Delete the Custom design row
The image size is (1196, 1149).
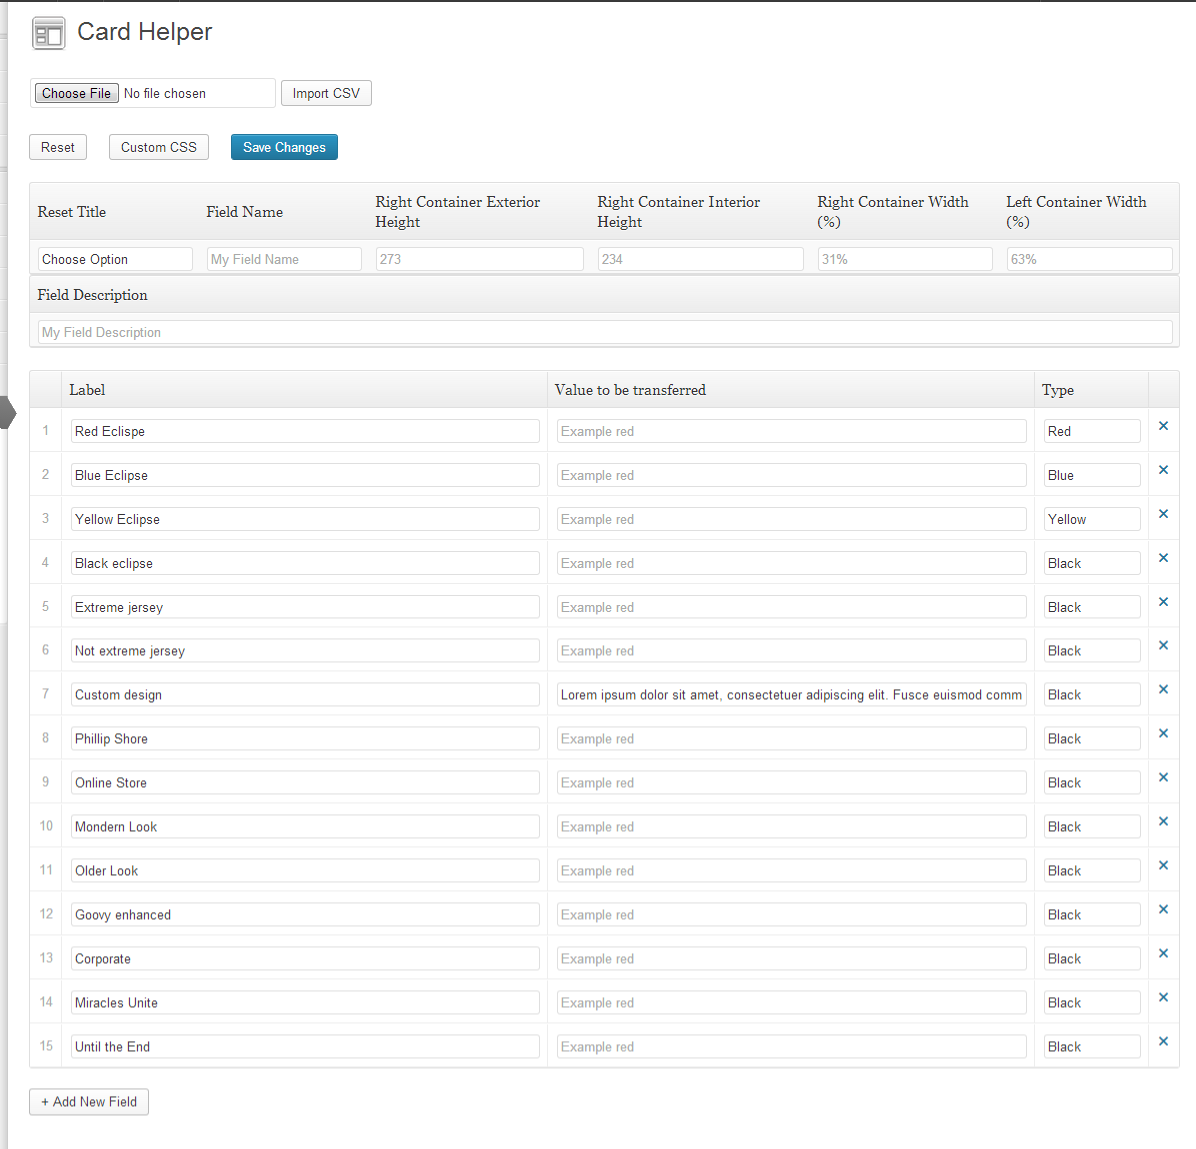(x=1163, y=689)
